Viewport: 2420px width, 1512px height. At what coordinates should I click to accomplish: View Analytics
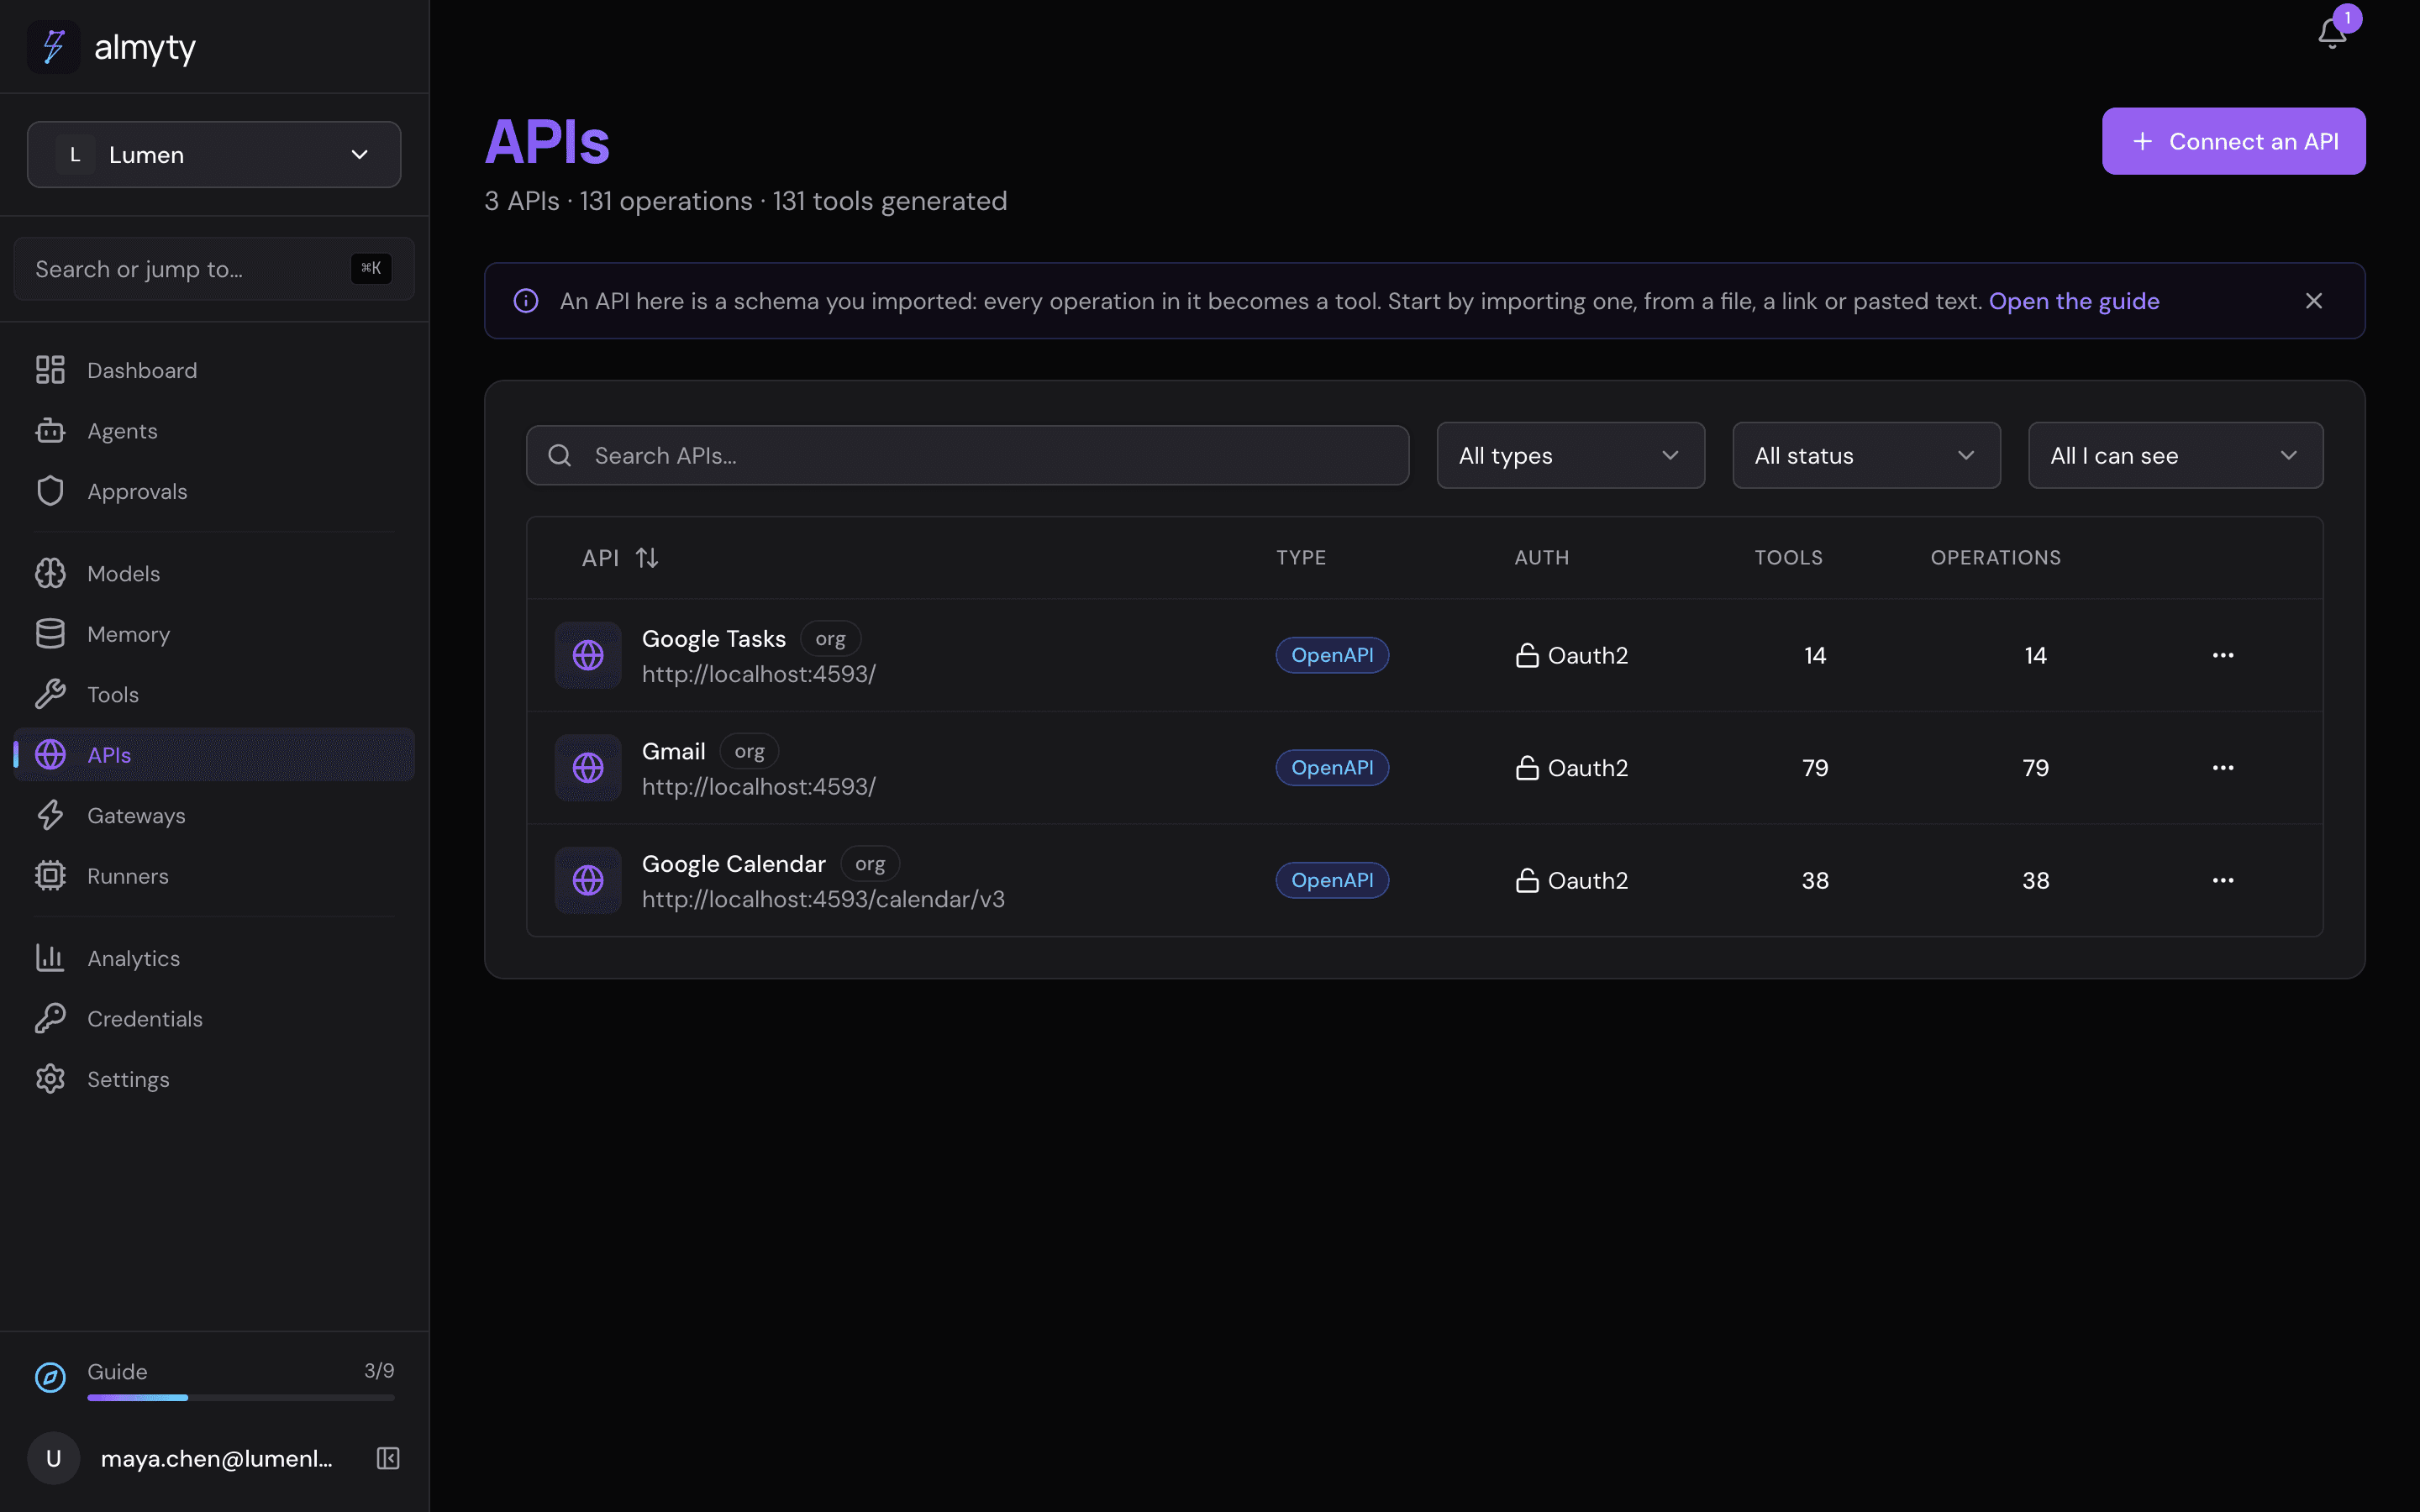(x=214, y=958)
